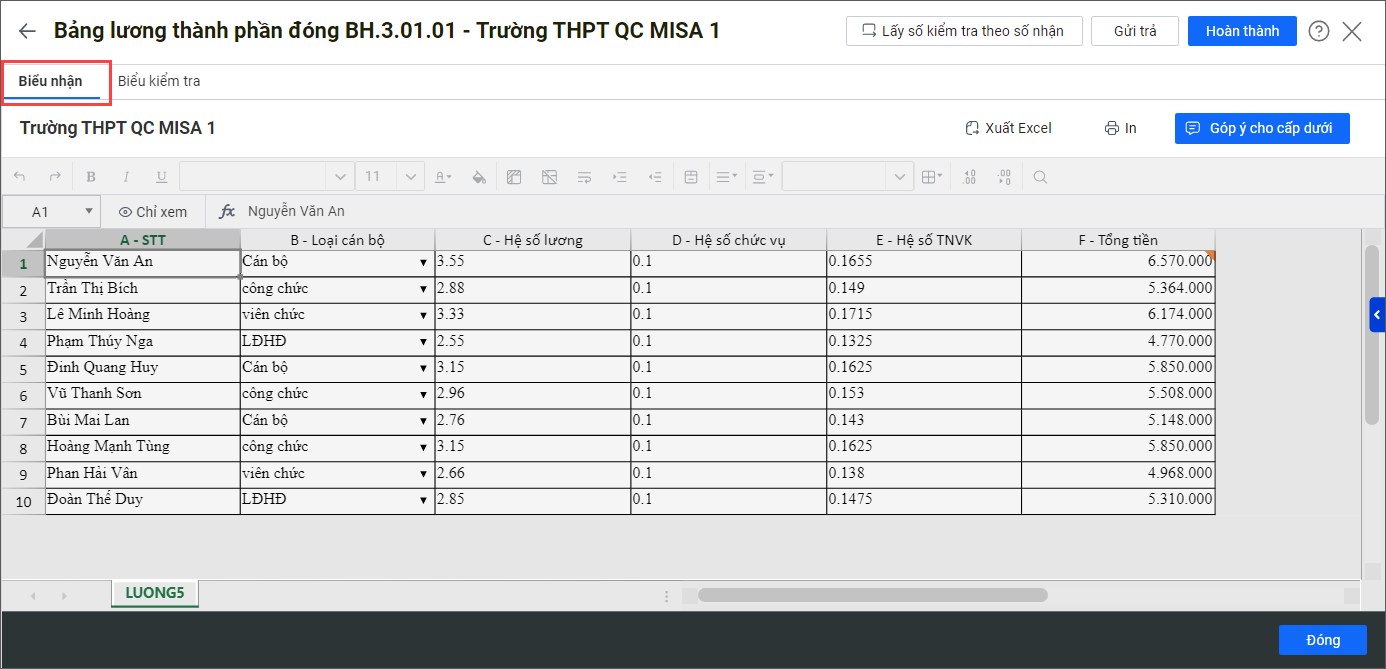Click the increase indent icon
Screen dimensions: 1386x669
[x=620, y=177]
